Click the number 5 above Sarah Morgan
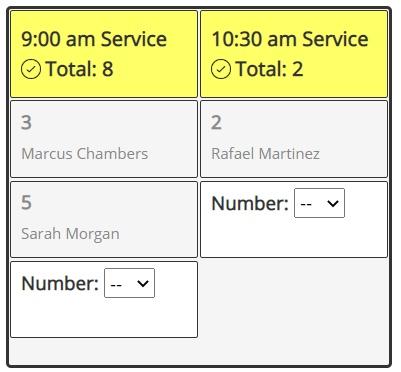The width and height of the screenshot is (401, 372). 26,202
